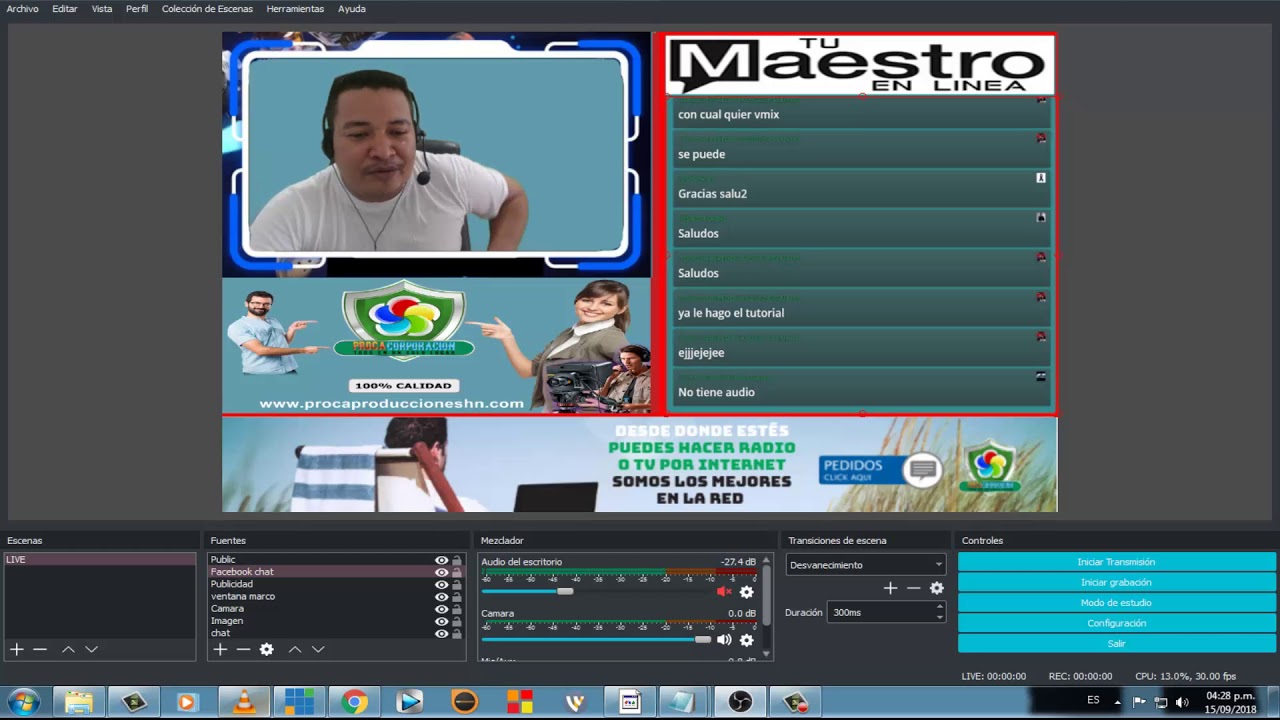Hide the Facebook chat source
1280x720 pixels.
click(x=441, y=572)
